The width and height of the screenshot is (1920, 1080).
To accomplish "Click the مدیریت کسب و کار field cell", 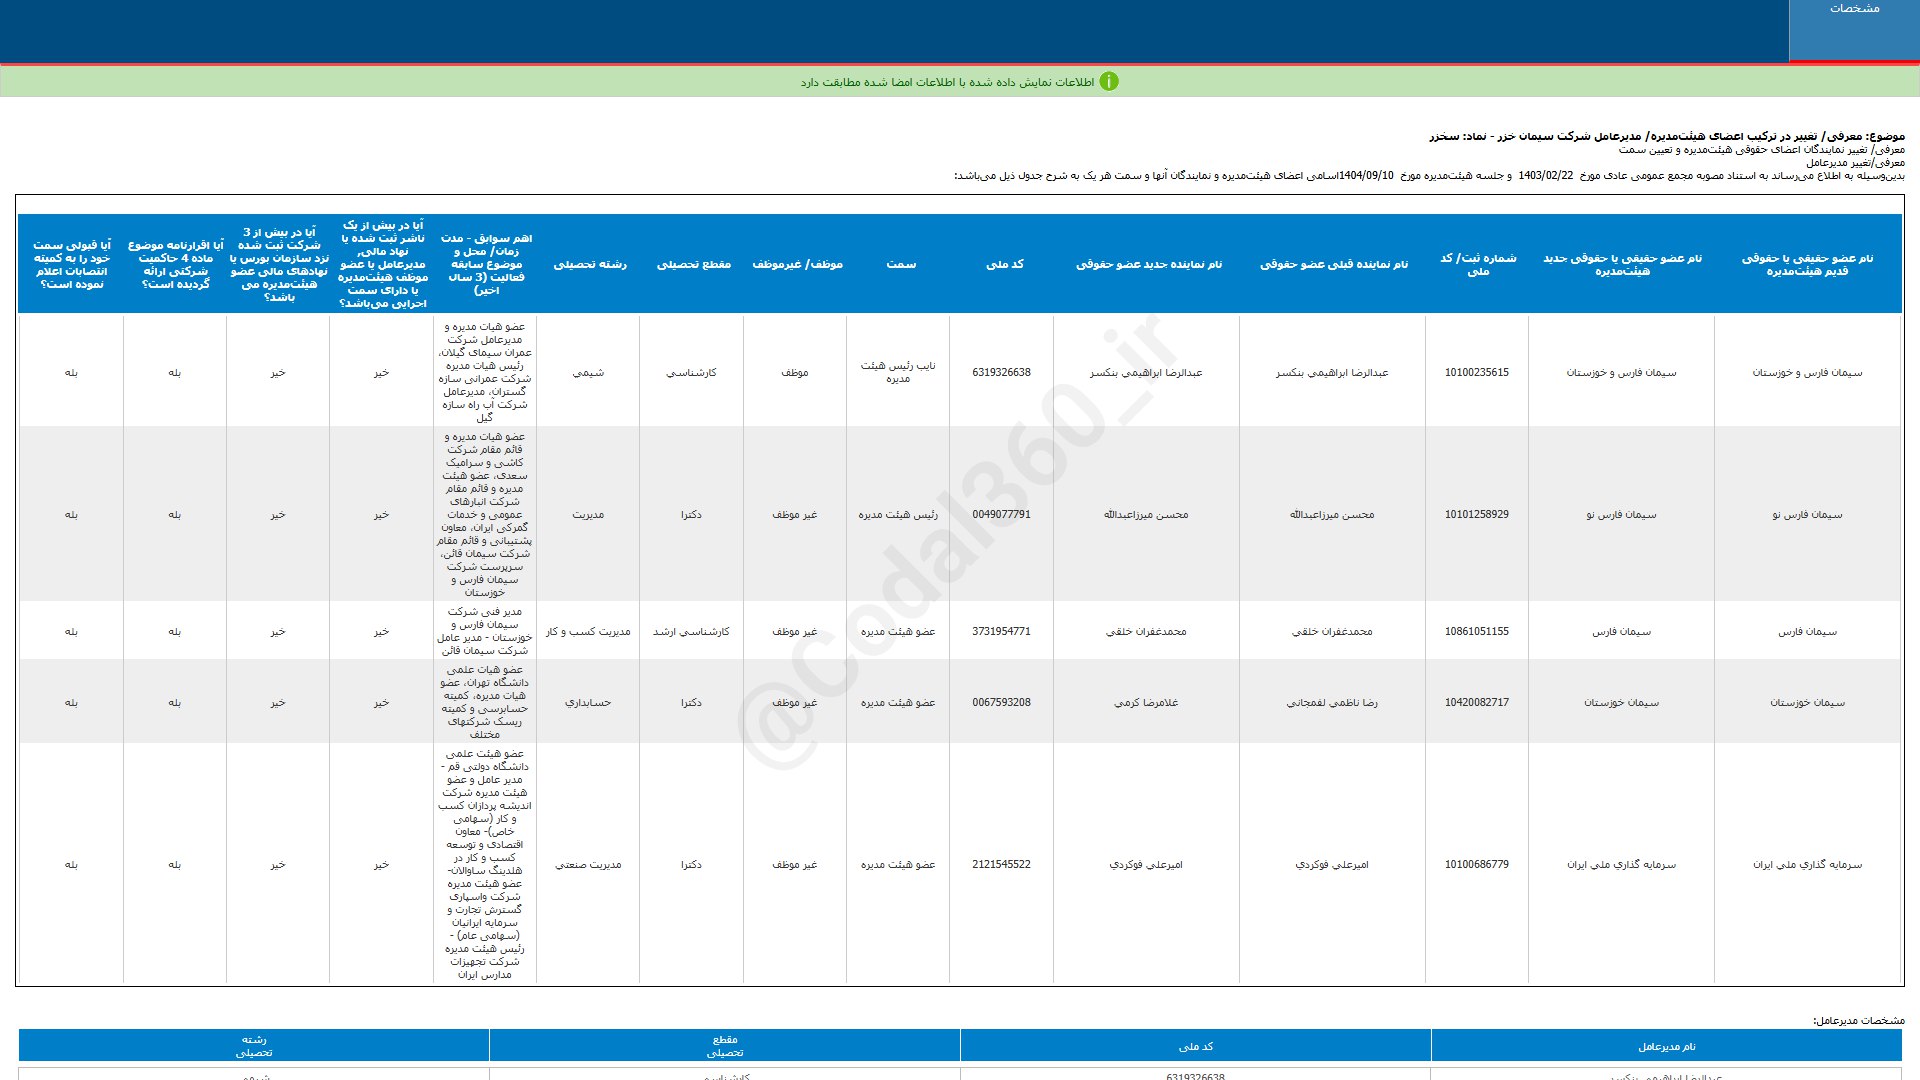I will (x=588, y=631).
